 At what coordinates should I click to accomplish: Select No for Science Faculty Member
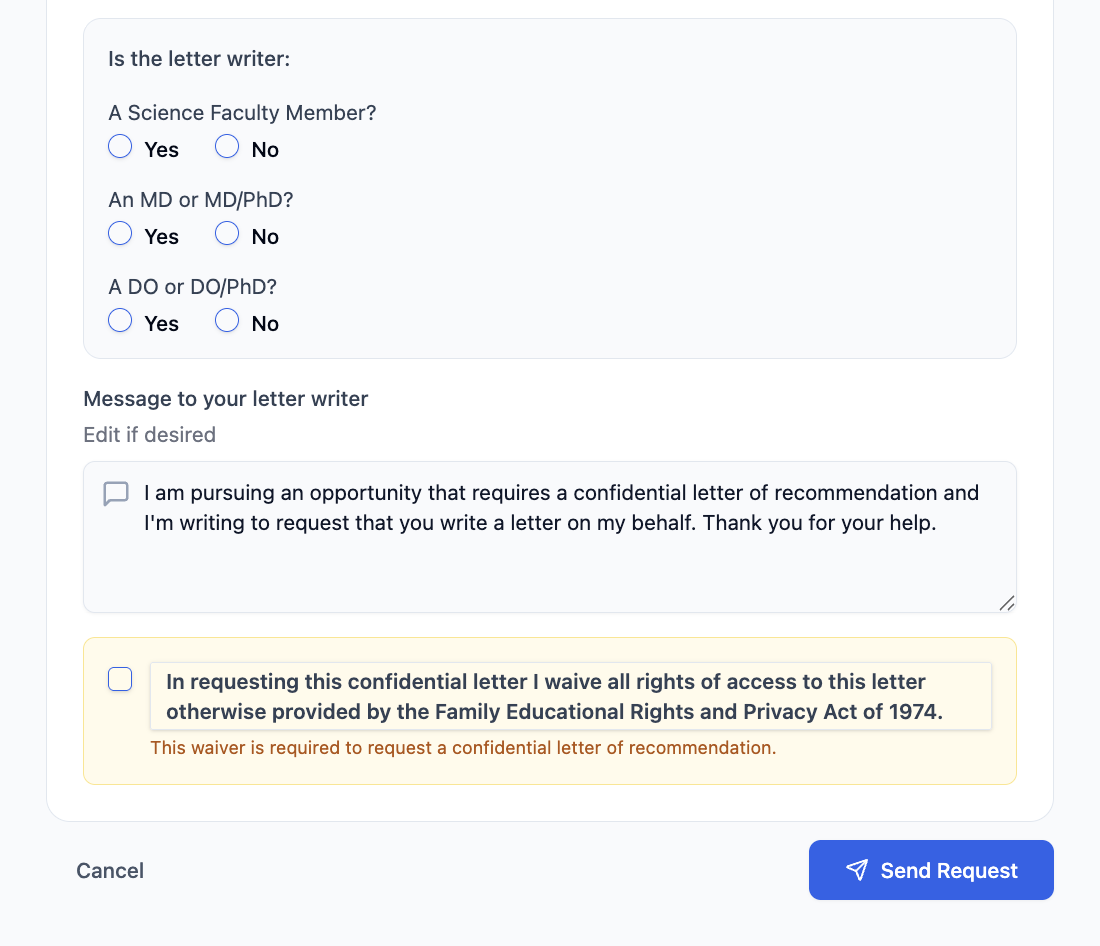click(x=226, y=146)
